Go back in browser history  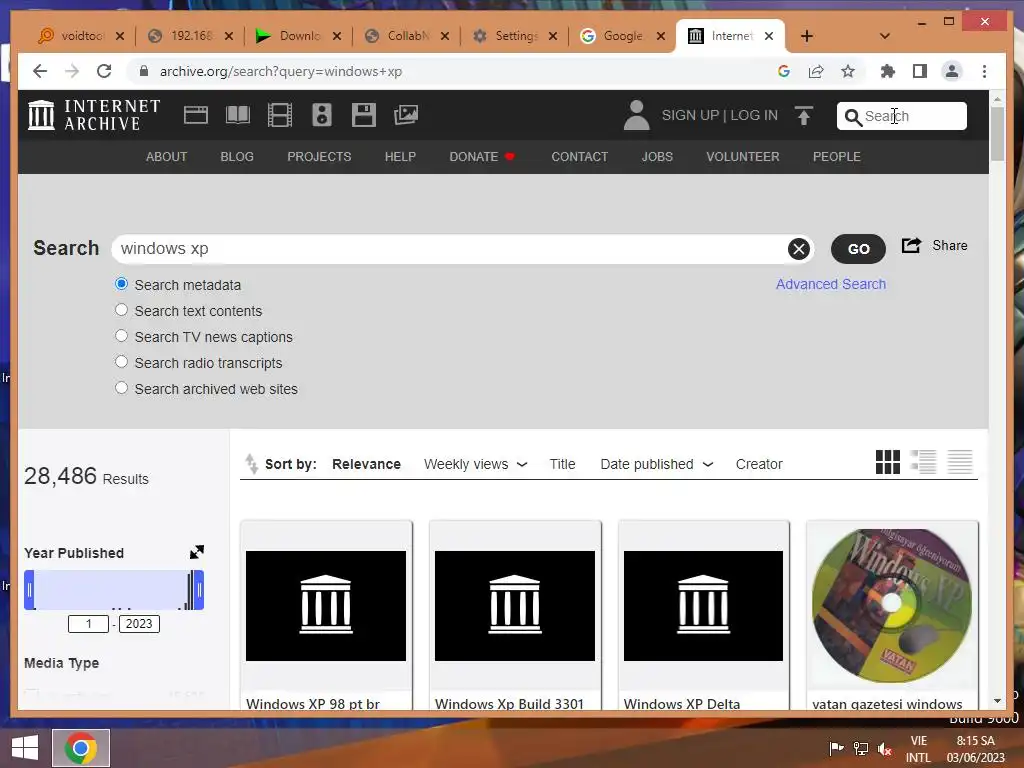(40, 71)
